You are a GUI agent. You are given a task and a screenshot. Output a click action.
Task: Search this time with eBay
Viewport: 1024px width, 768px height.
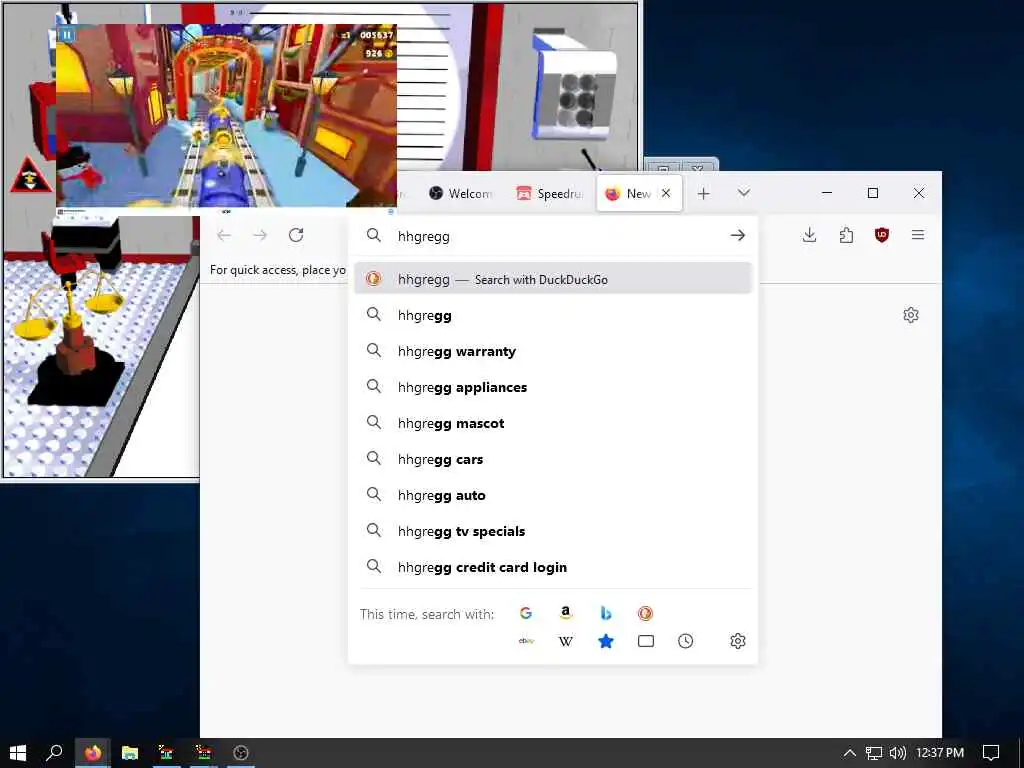click(x=526, y=641)
